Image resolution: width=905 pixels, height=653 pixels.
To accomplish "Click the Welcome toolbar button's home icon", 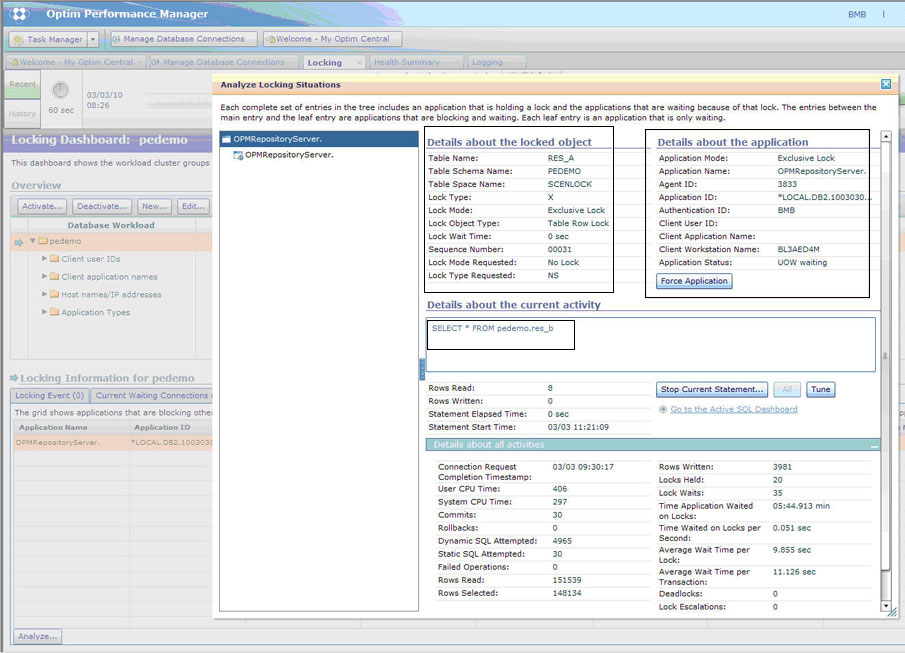I will [270, 39].
